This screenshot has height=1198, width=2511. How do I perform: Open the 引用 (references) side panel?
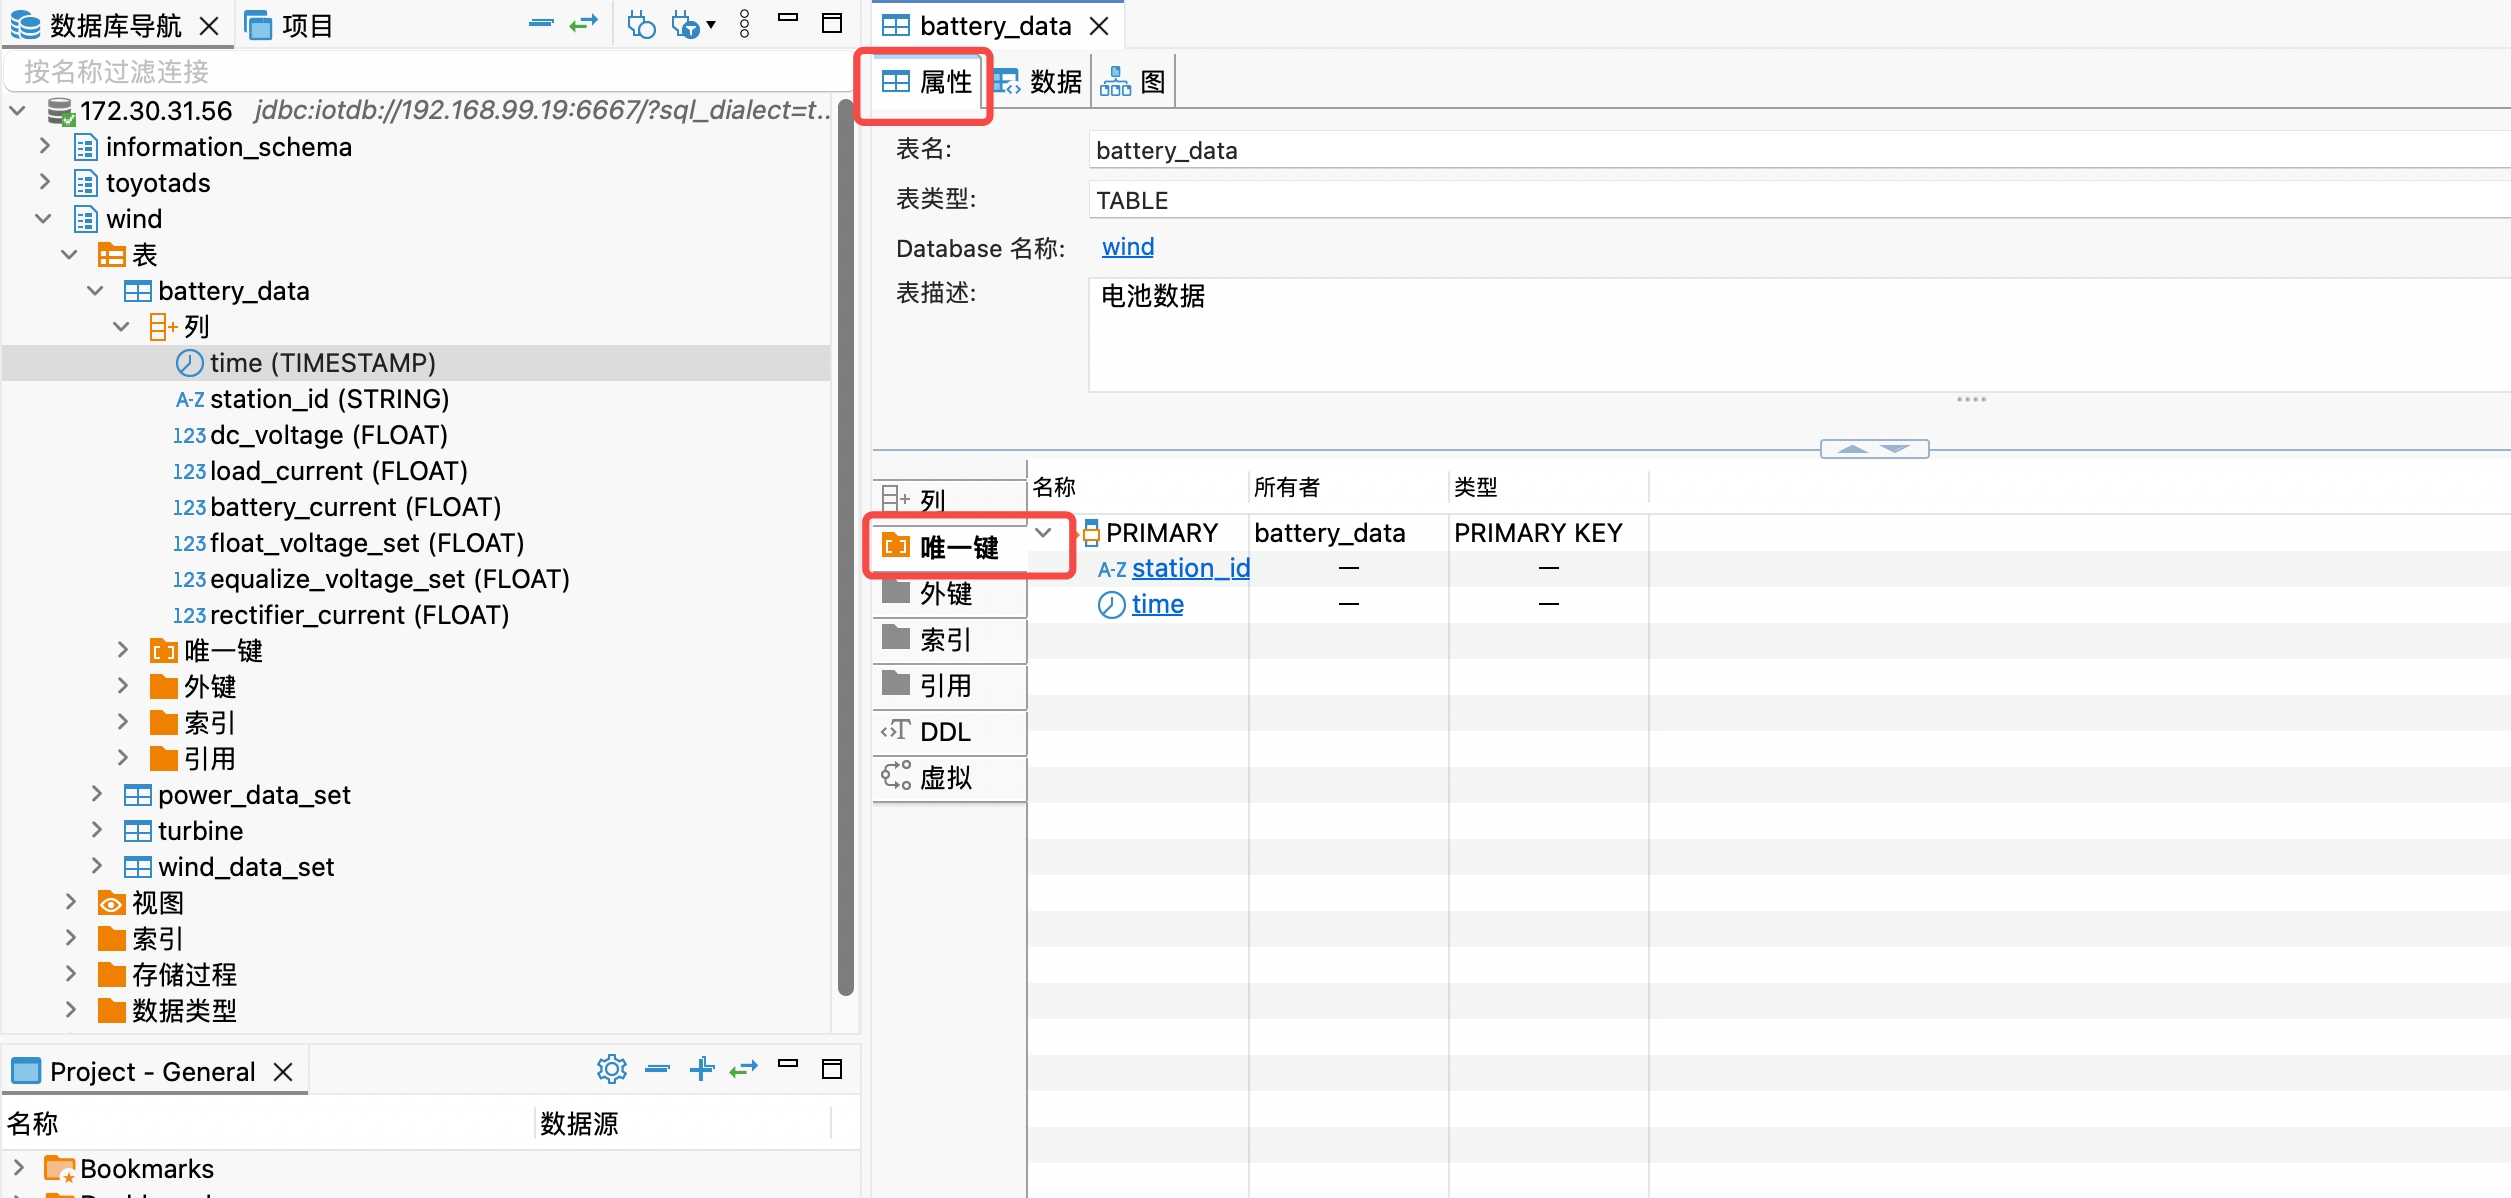944,686
